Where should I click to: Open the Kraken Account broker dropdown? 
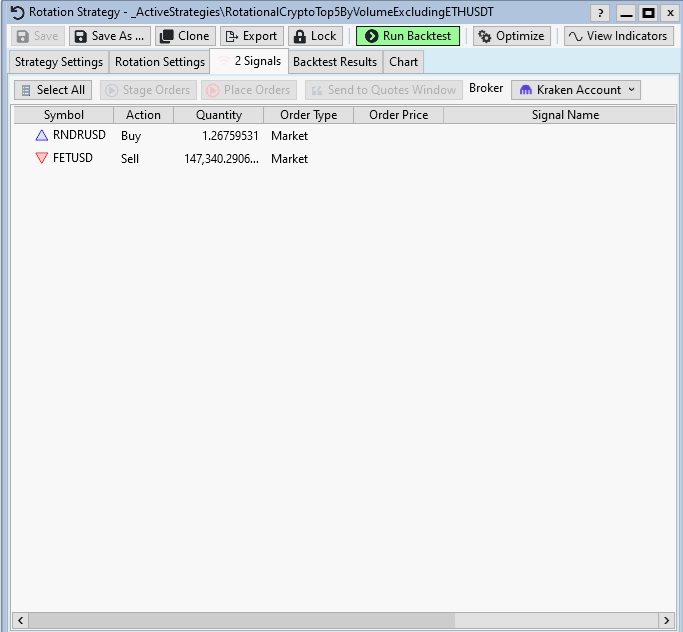point(577,90)
